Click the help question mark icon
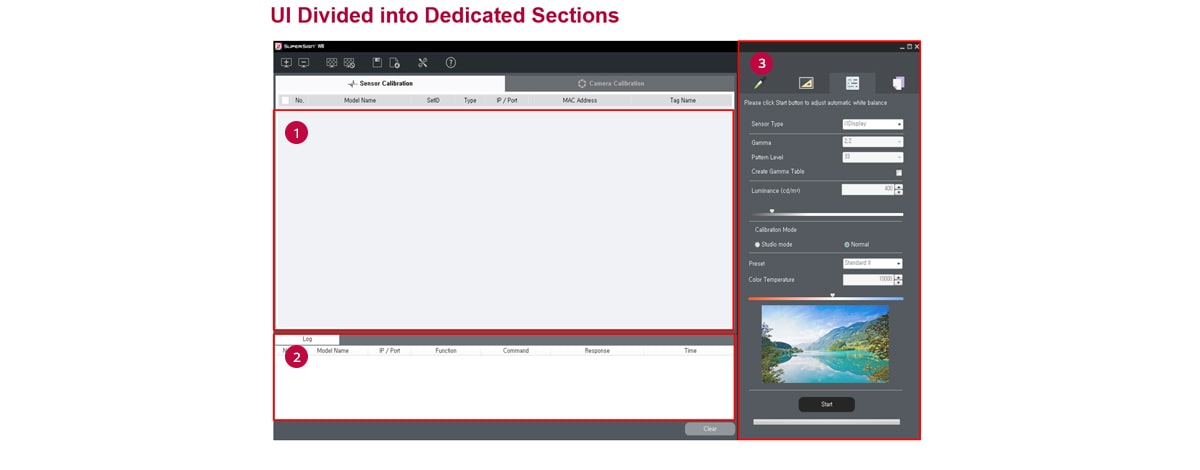 click(x=451, y=63)
